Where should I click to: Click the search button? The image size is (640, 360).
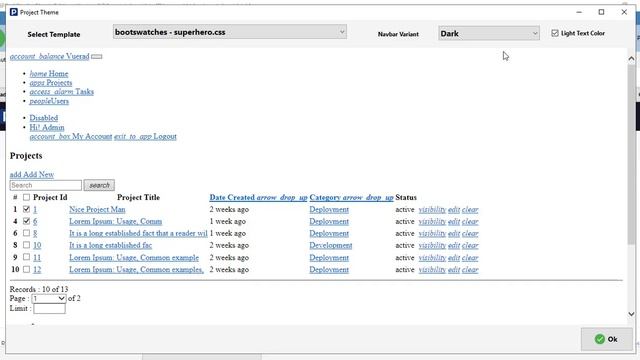[x=99, y=185]
